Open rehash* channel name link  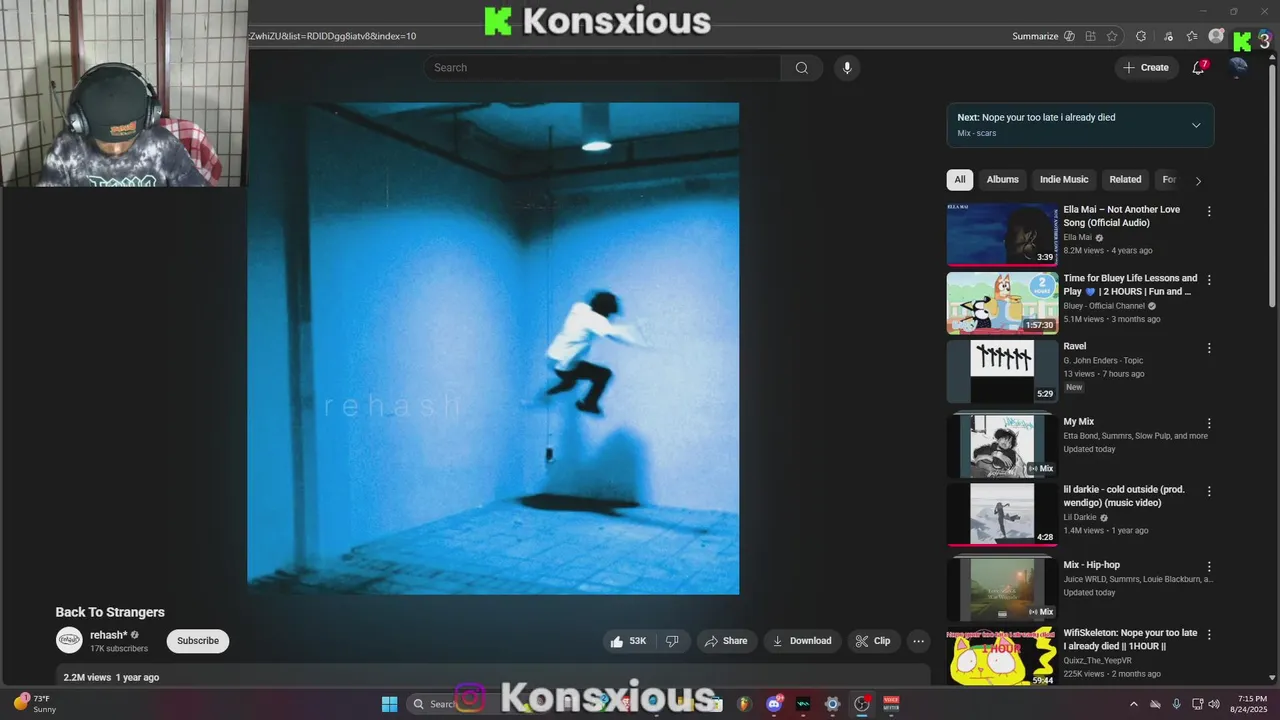pyautogui.click(x=108, y=635)
